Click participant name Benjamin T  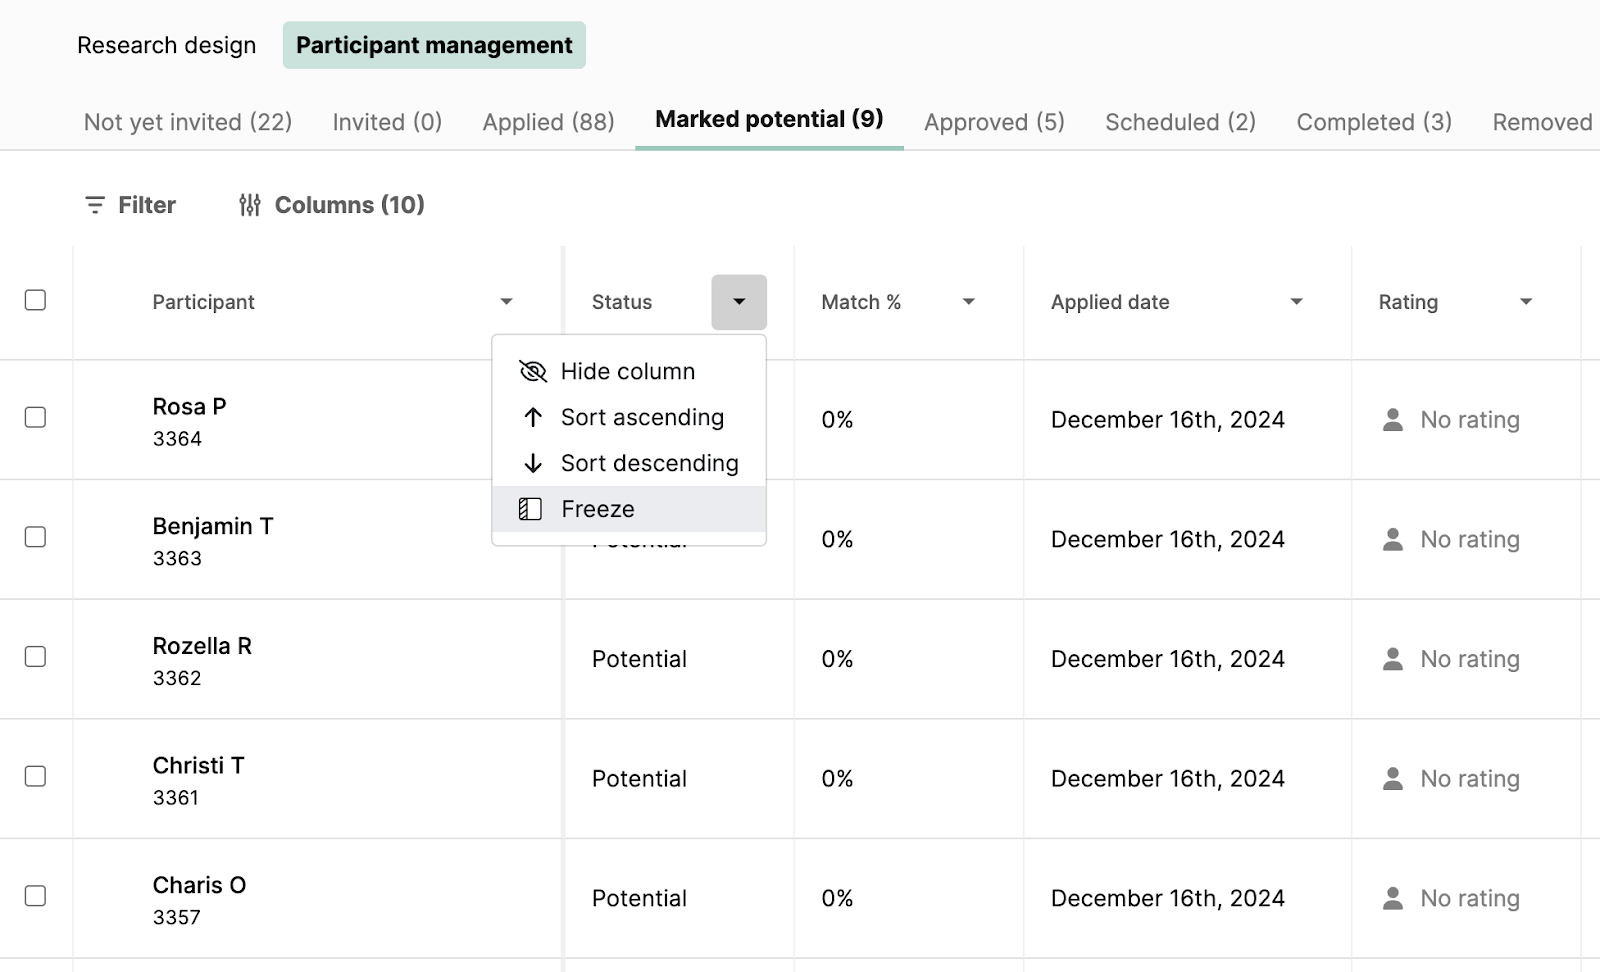213,526
